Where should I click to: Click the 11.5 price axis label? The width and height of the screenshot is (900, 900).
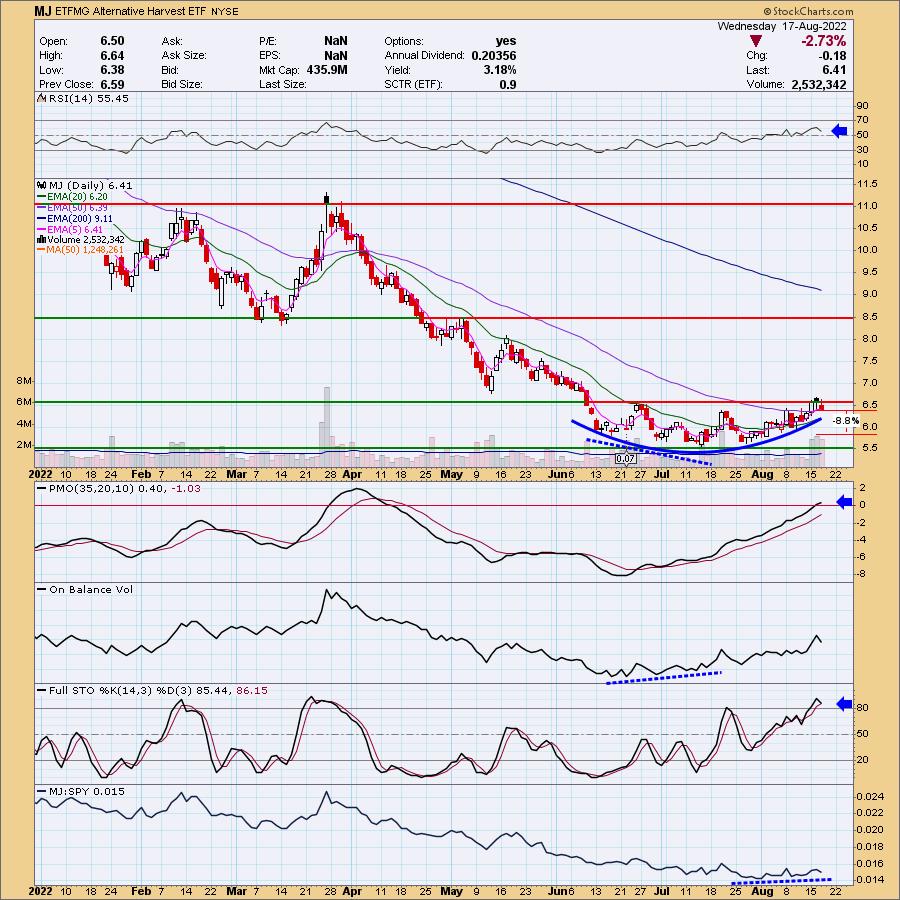tap(867, 184)
